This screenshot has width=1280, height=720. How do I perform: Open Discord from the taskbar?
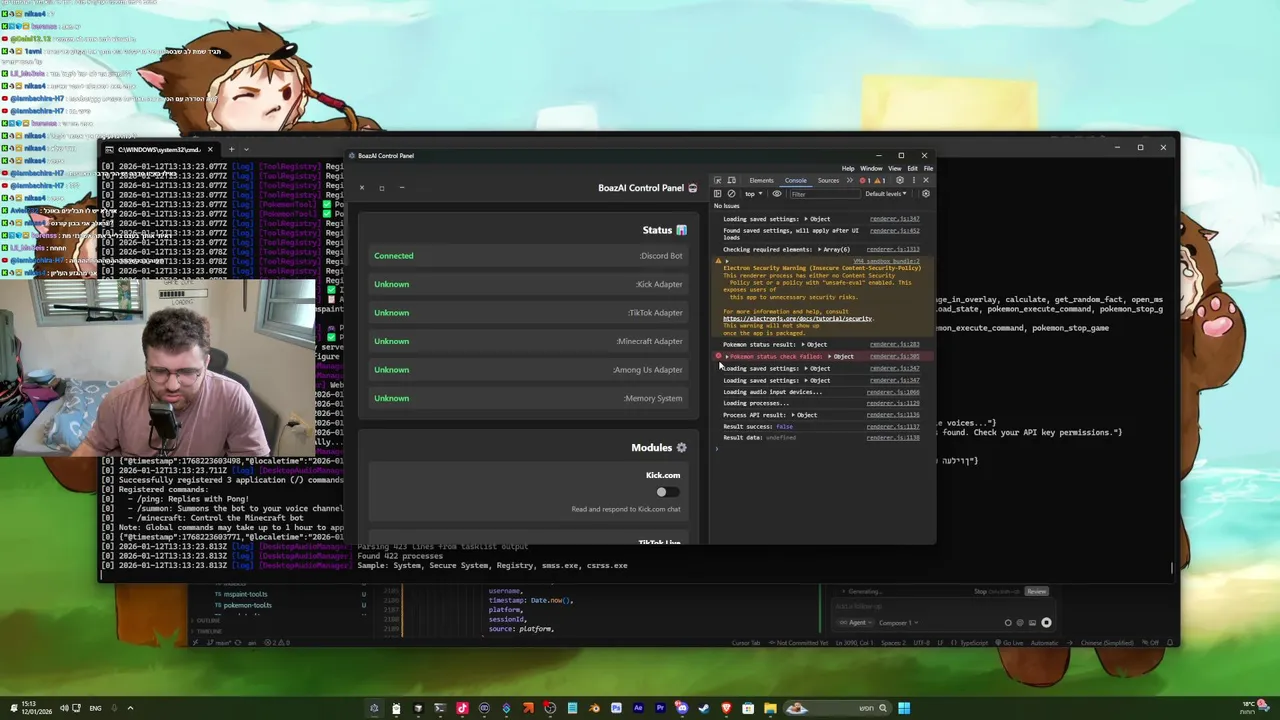[x=682, y=708]
